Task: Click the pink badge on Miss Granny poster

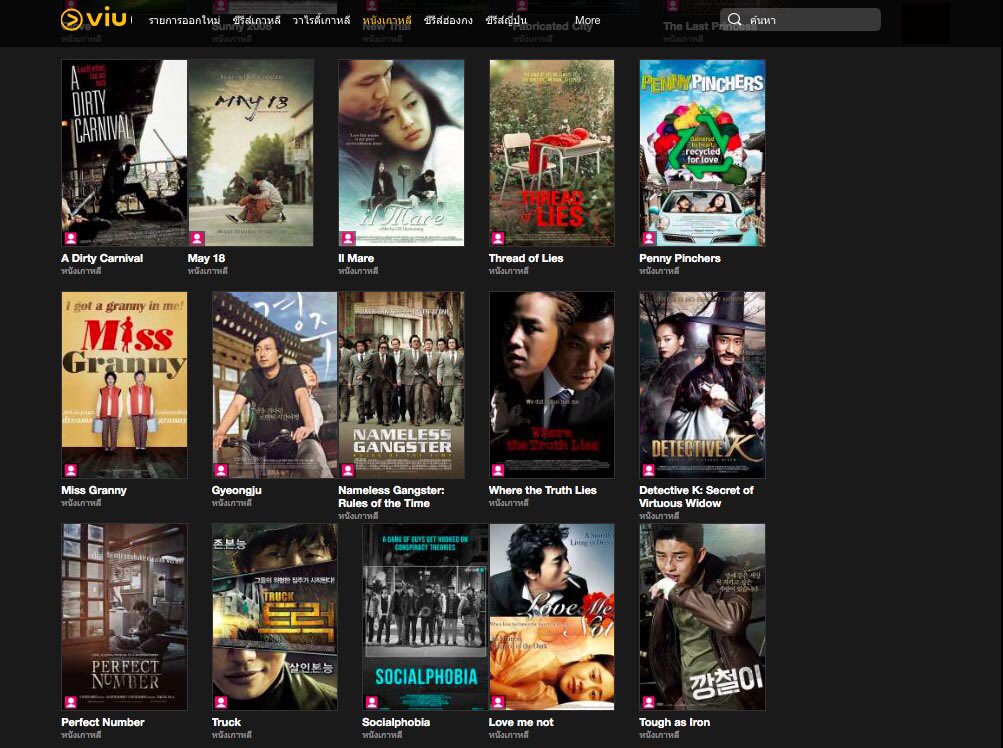Action: 70,470
